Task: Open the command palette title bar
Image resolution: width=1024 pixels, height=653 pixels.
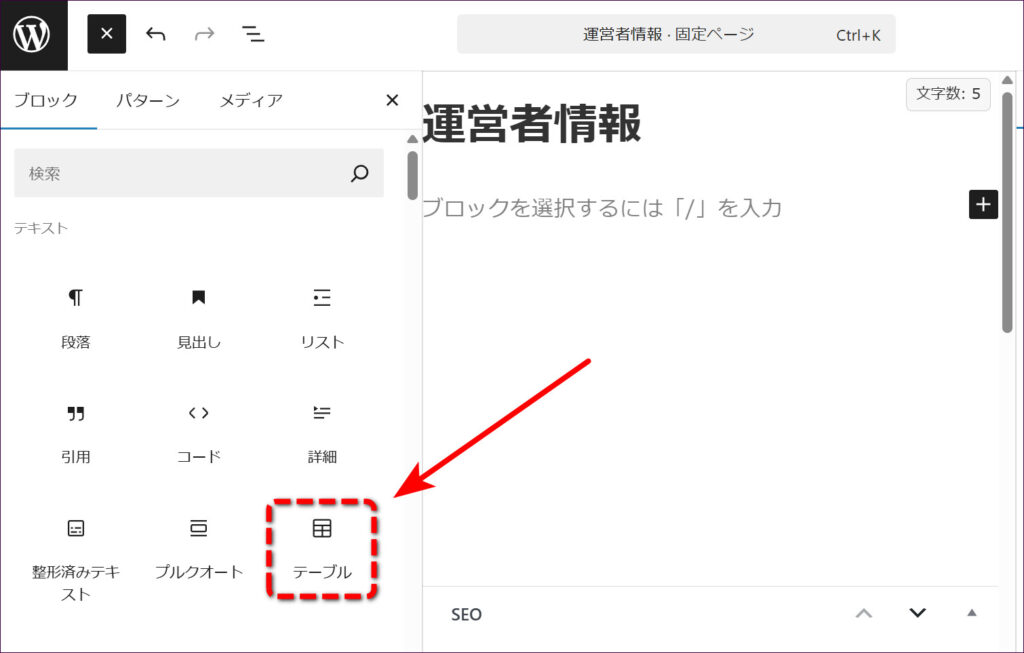Action: pyautogui.click(x=675, y=34)
